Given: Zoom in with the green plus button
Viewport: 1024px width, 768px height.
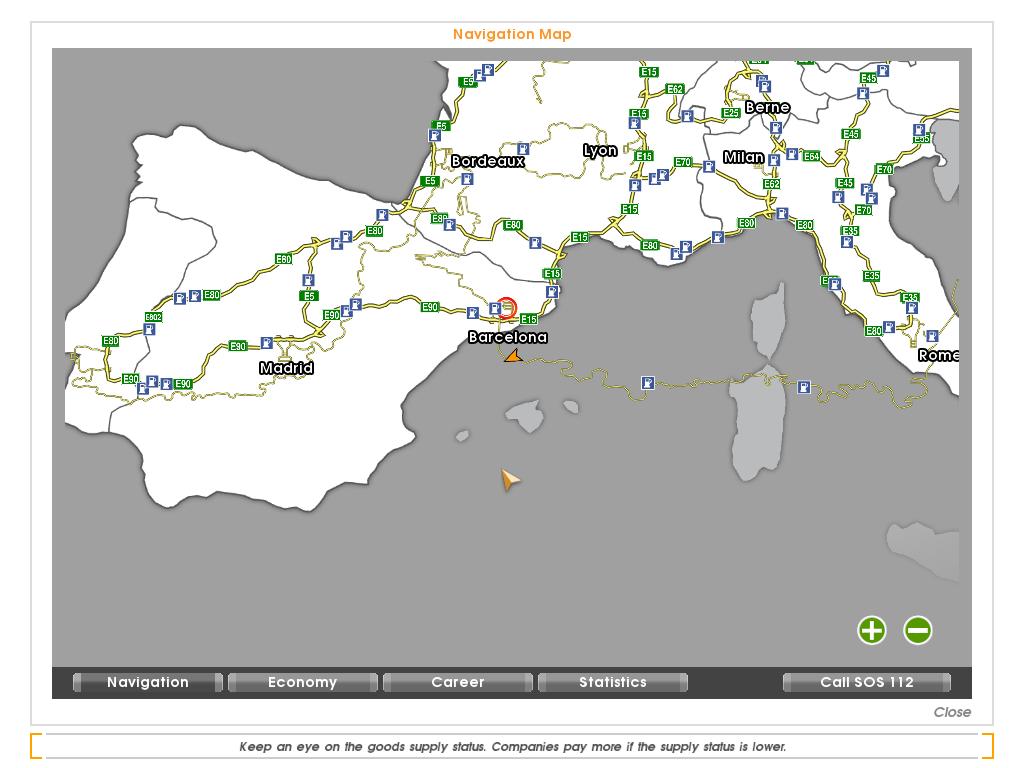Looking at the screenshot, I should tap(872, 630).
